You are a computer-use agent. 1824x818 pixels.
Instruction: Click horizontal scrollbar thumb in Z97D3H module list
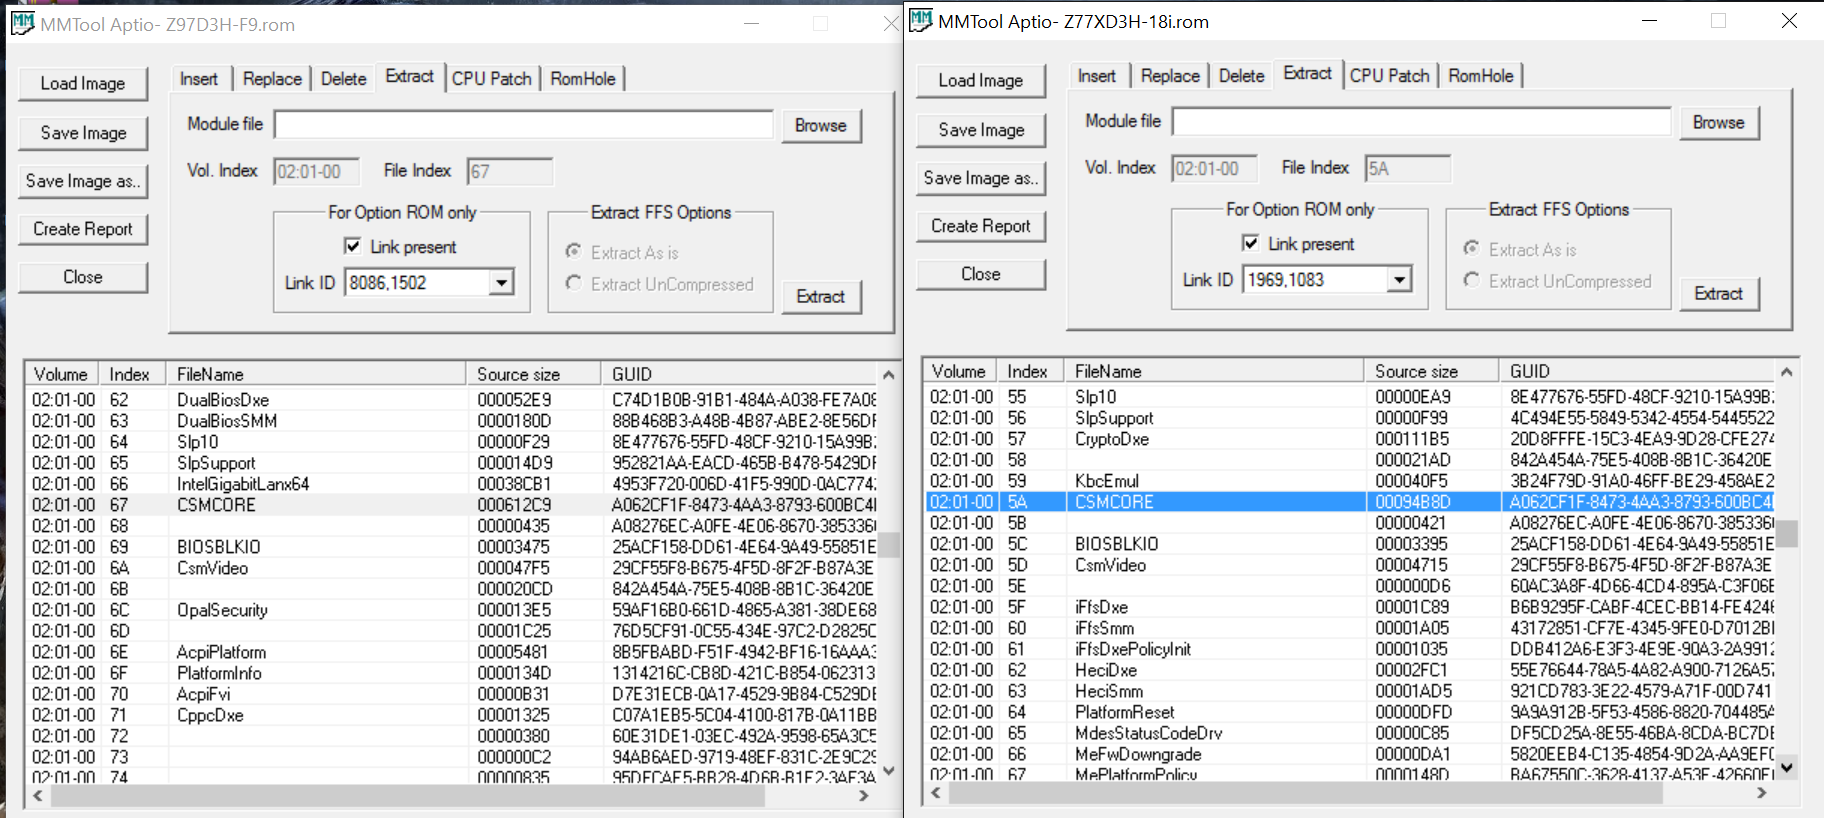408,796
